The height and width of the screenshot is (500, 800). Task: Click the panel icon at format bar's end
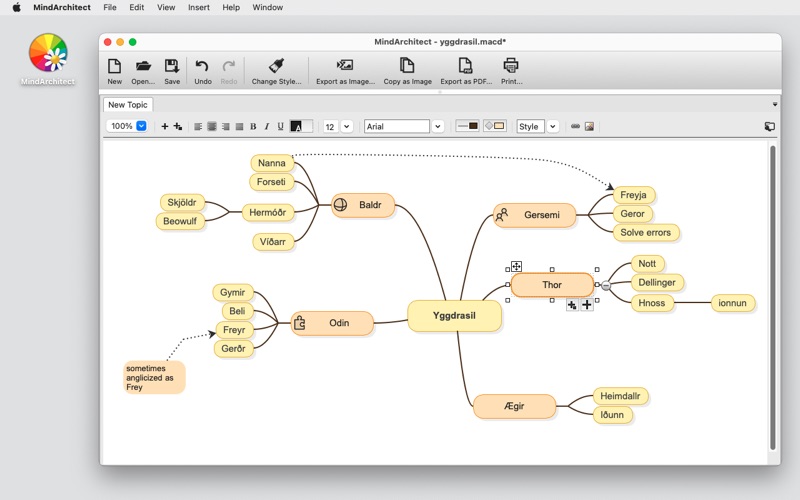769,126
